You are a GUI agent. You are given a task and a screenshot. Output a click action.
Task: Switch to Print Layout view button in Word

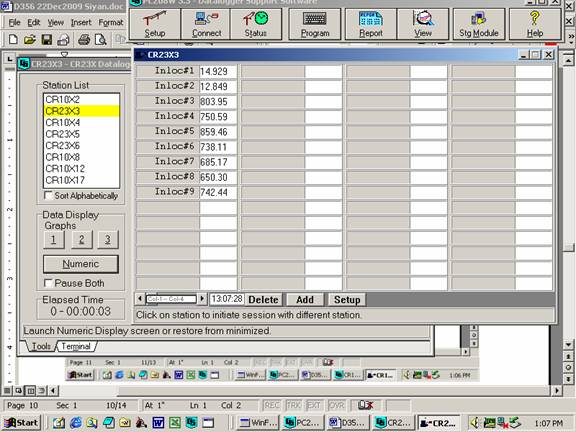click(x=30, y=390)
